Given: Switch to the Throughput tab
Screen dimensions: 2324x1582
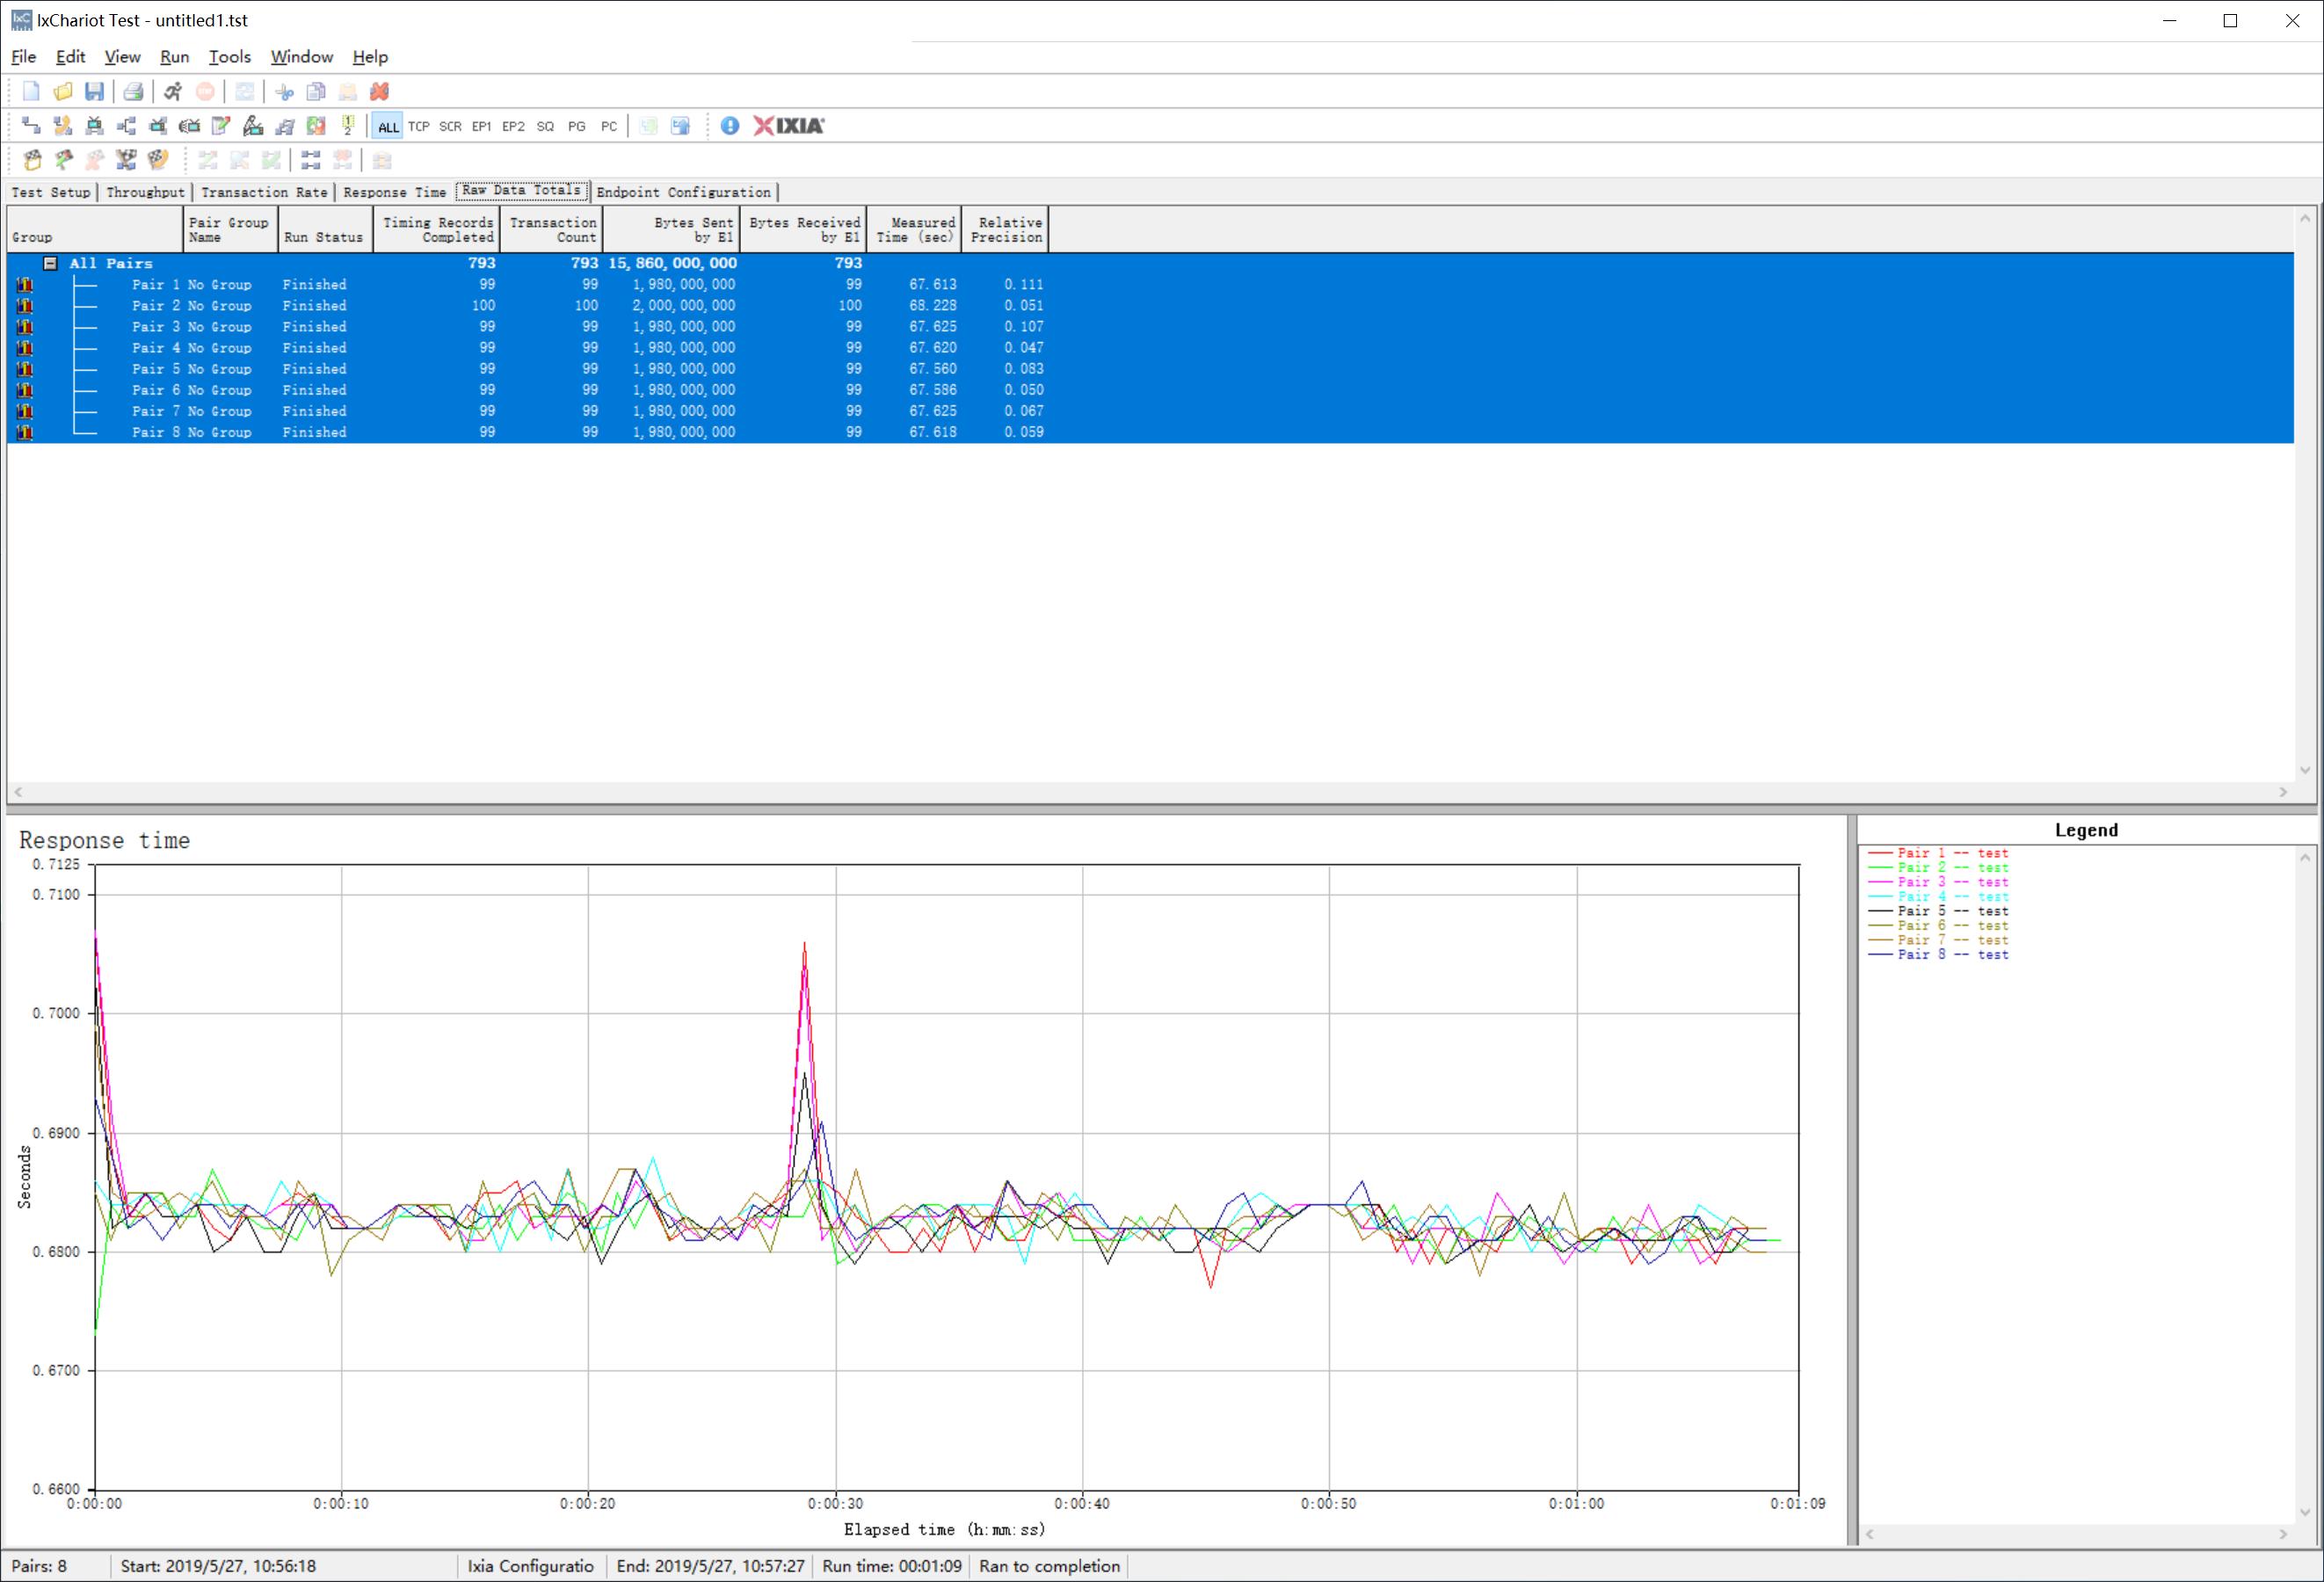Looking at the screenshot, I should [145, 192].
